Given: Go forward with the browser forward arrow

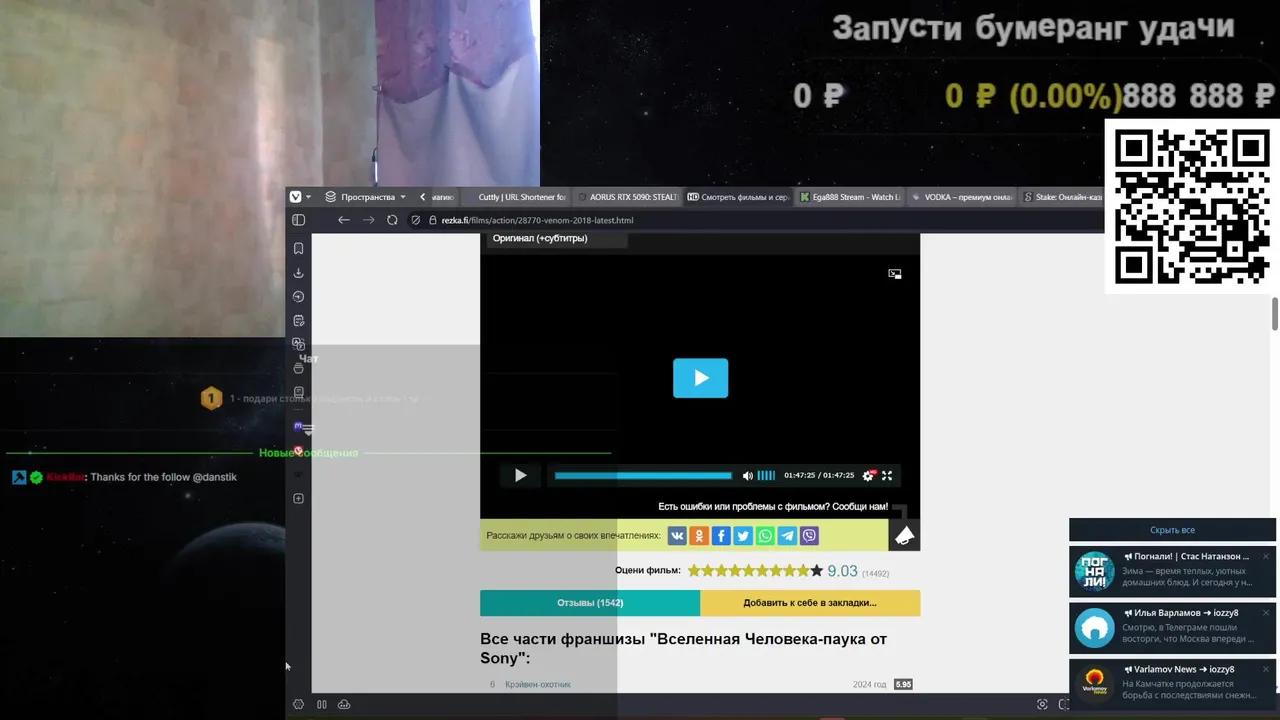Looking at the screenshot, I should pos(368,220).
